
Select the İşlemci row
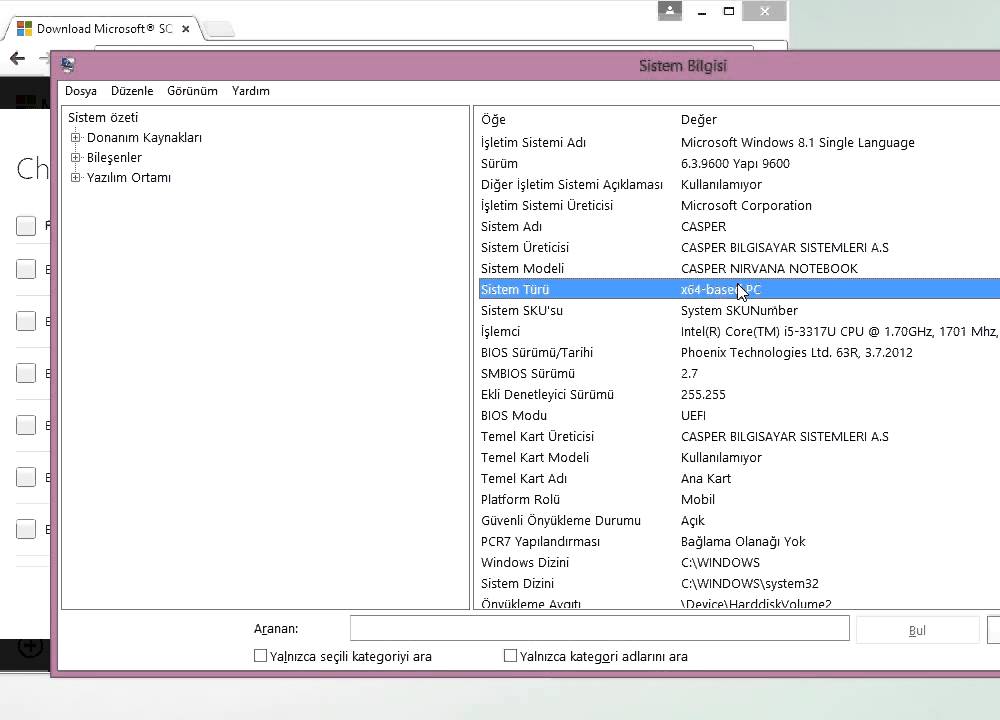(739, 332)
